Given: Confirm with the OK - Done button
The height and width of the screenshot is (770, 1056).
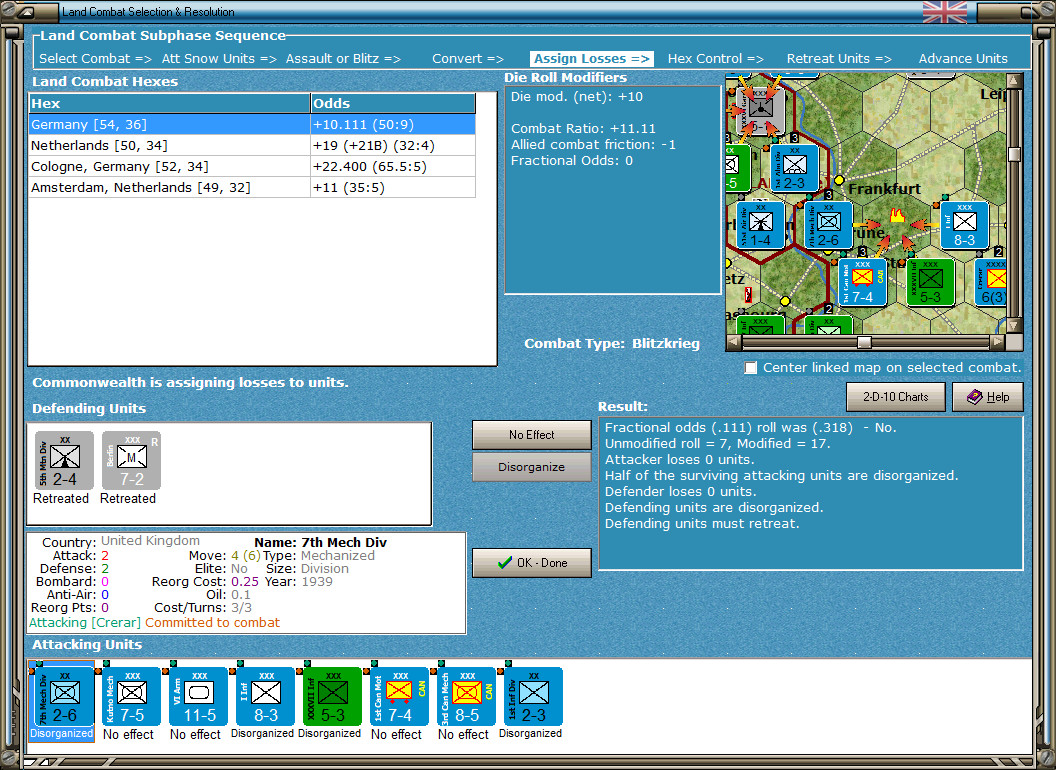Looking at the screenshot, I should [x=532, y=563].
